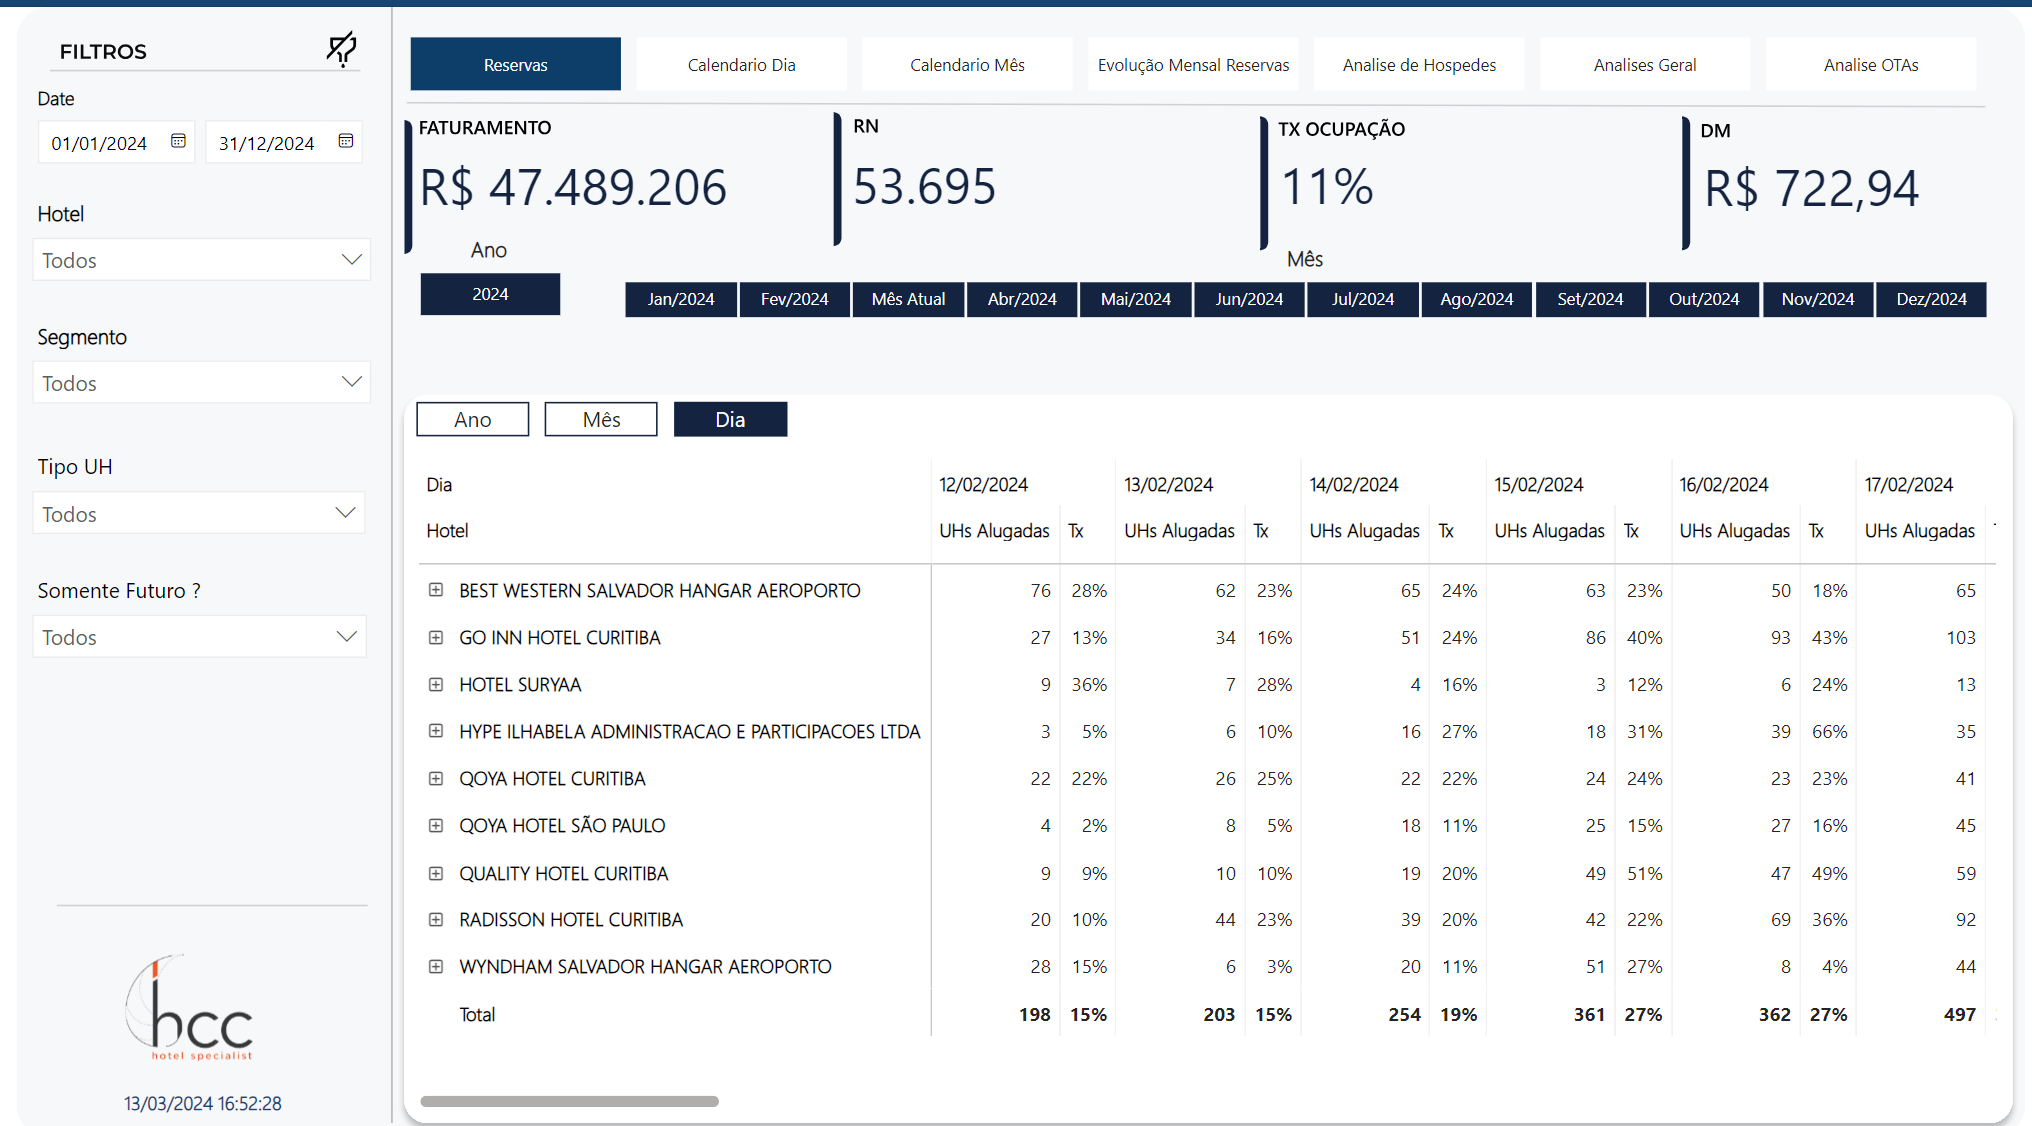Select month Dez/2024
This screenshot has height=1126, width=2032.
coord(1931,299)
